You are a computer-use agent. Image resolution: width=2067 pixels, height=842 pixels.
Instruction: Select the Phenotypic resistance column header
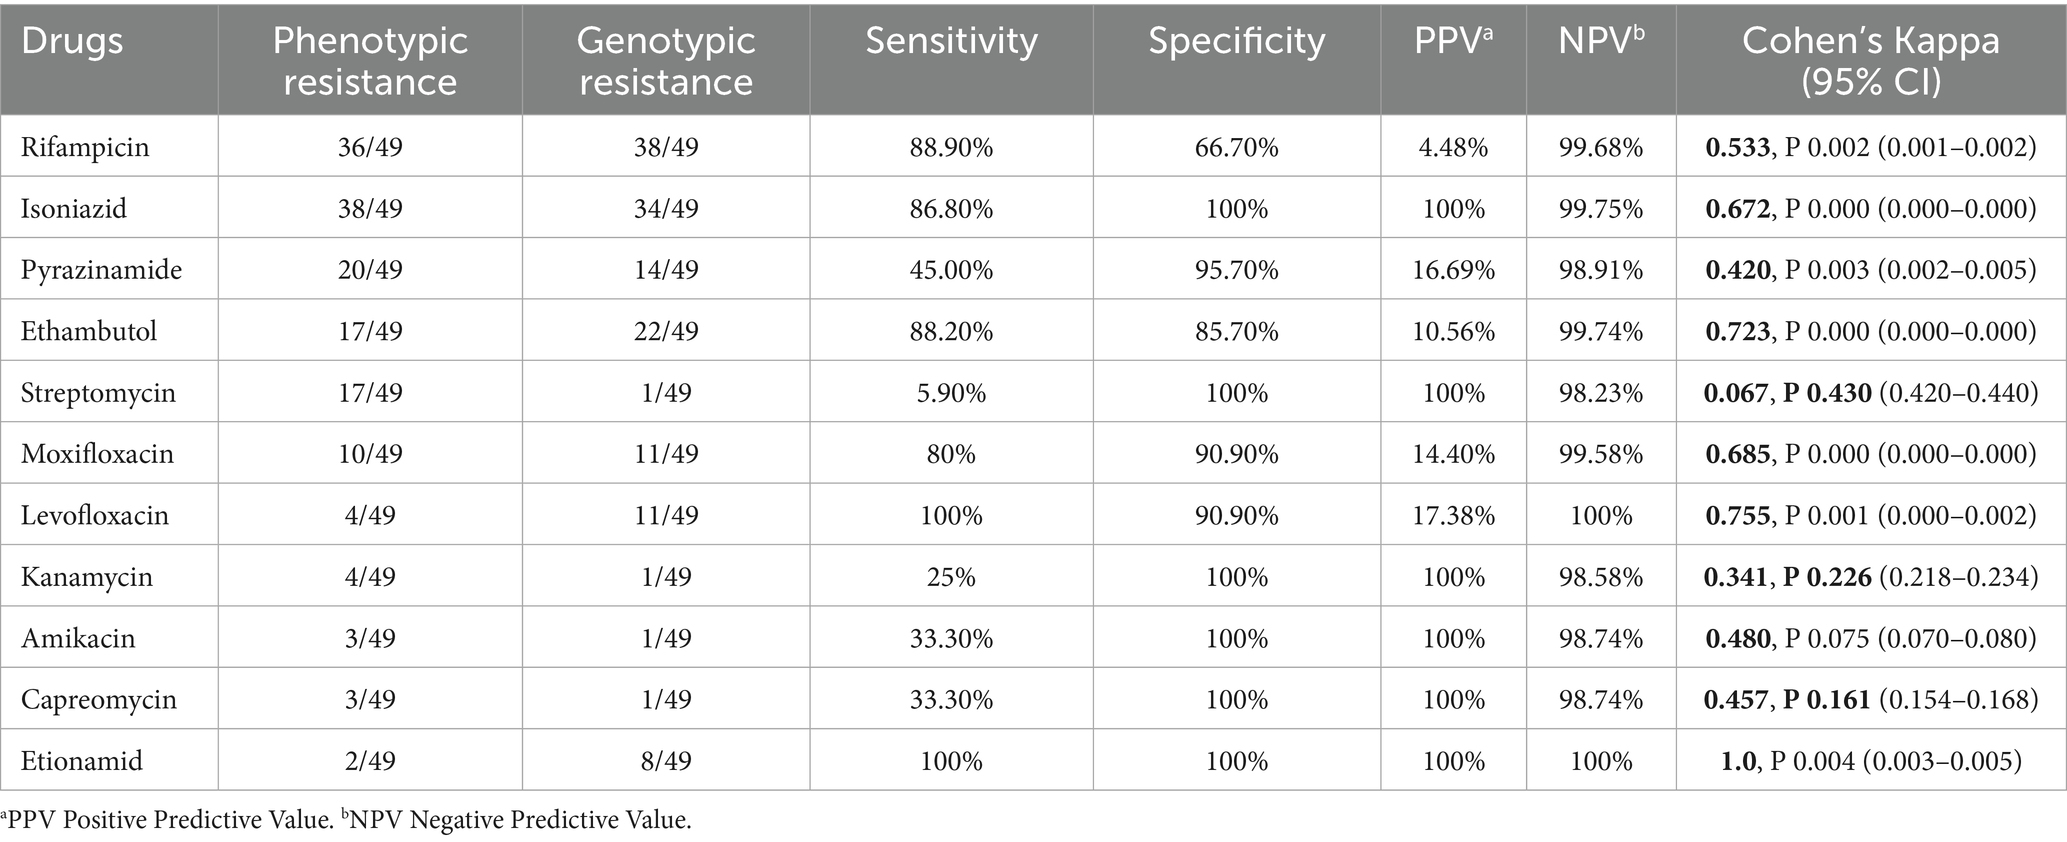(370, 60)
